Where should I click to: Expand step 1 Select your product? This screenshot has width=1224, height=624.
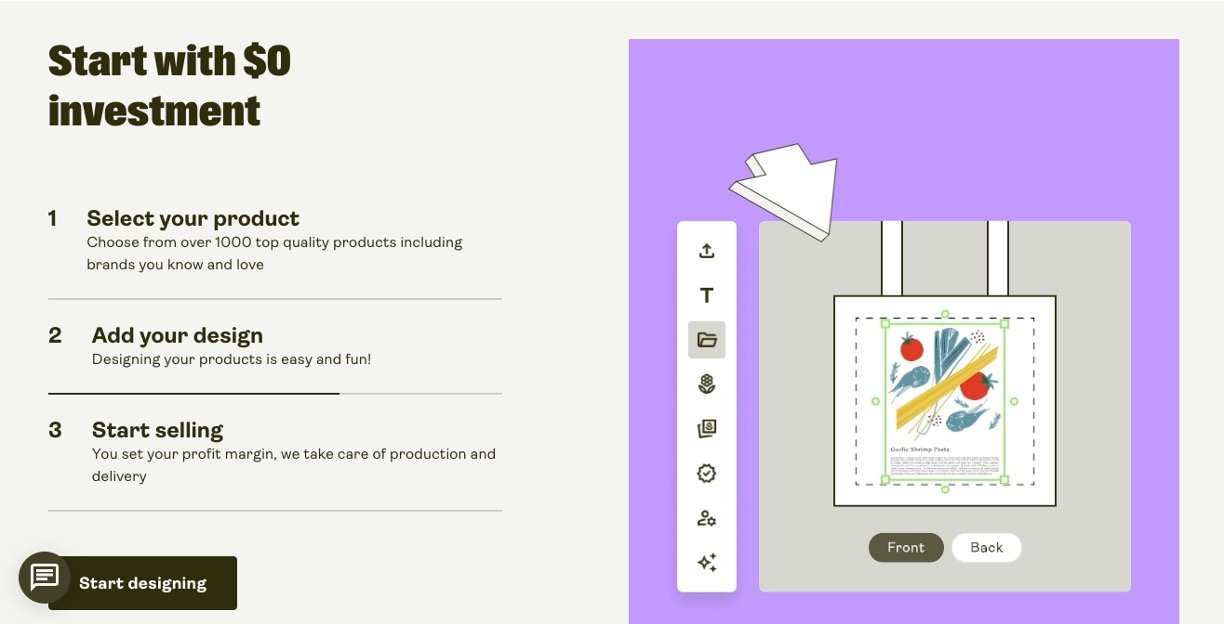[x=193, y=218]
